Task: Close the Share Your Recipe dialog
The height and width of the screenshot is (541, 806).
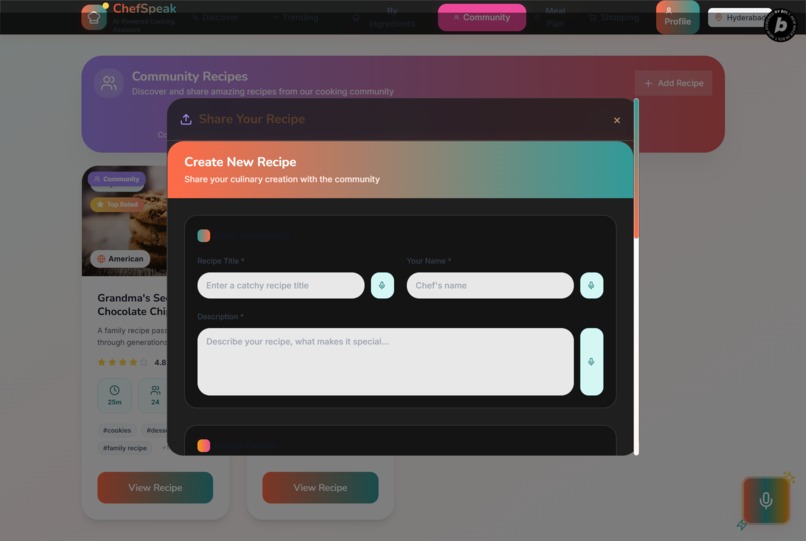Action: click(x=617, y=120)
